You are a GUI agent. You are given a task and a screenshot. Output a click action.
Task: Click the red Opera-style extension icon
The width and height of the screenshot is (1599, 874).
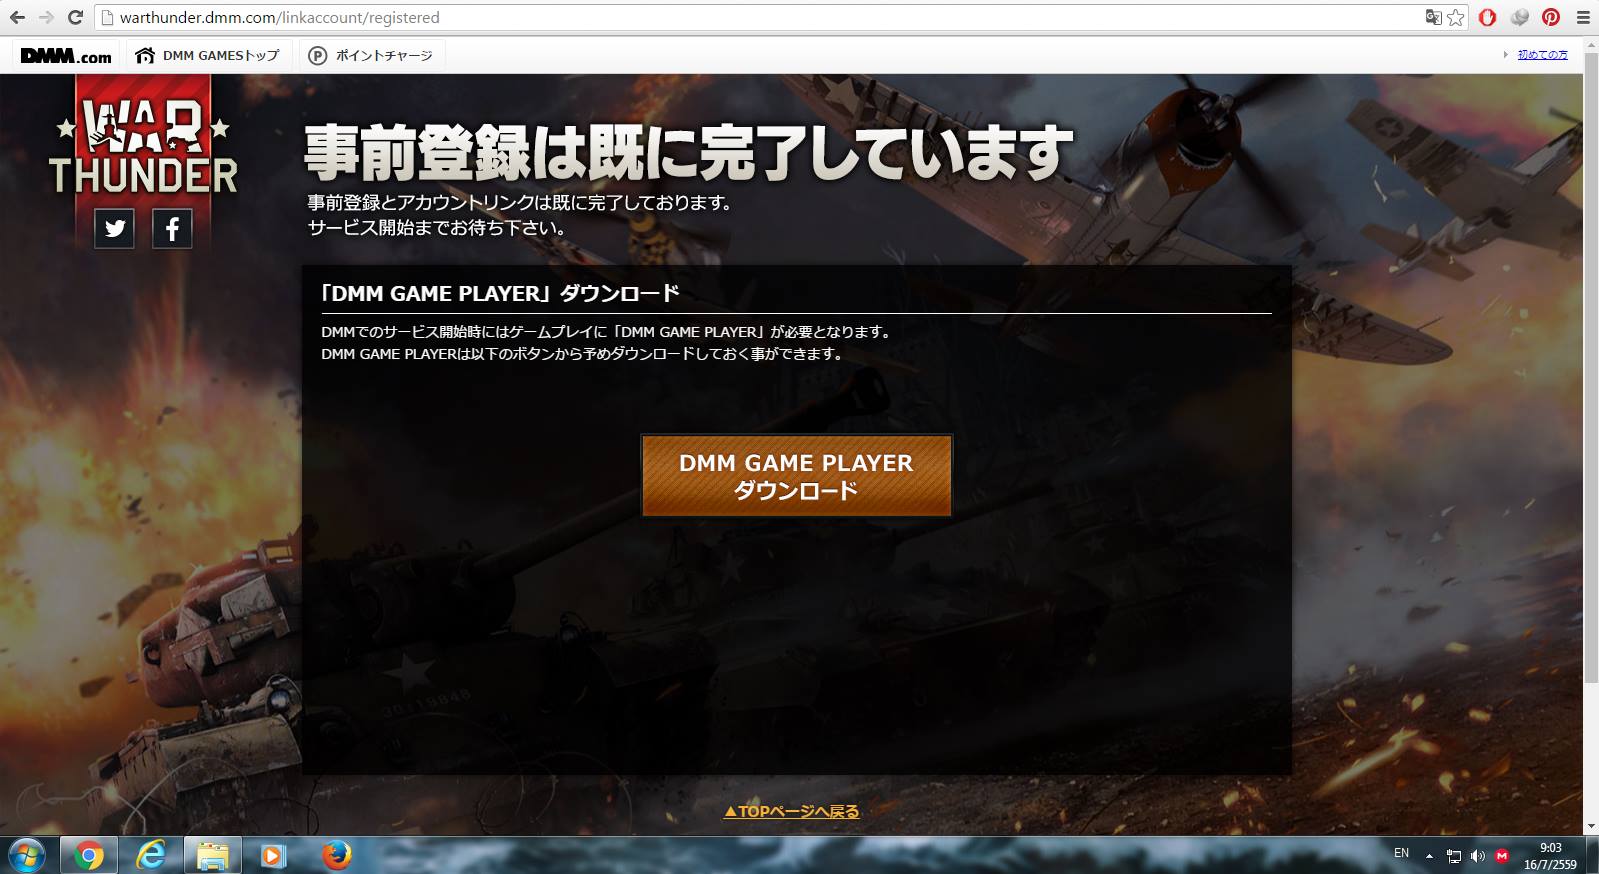tap(1487, 17)
